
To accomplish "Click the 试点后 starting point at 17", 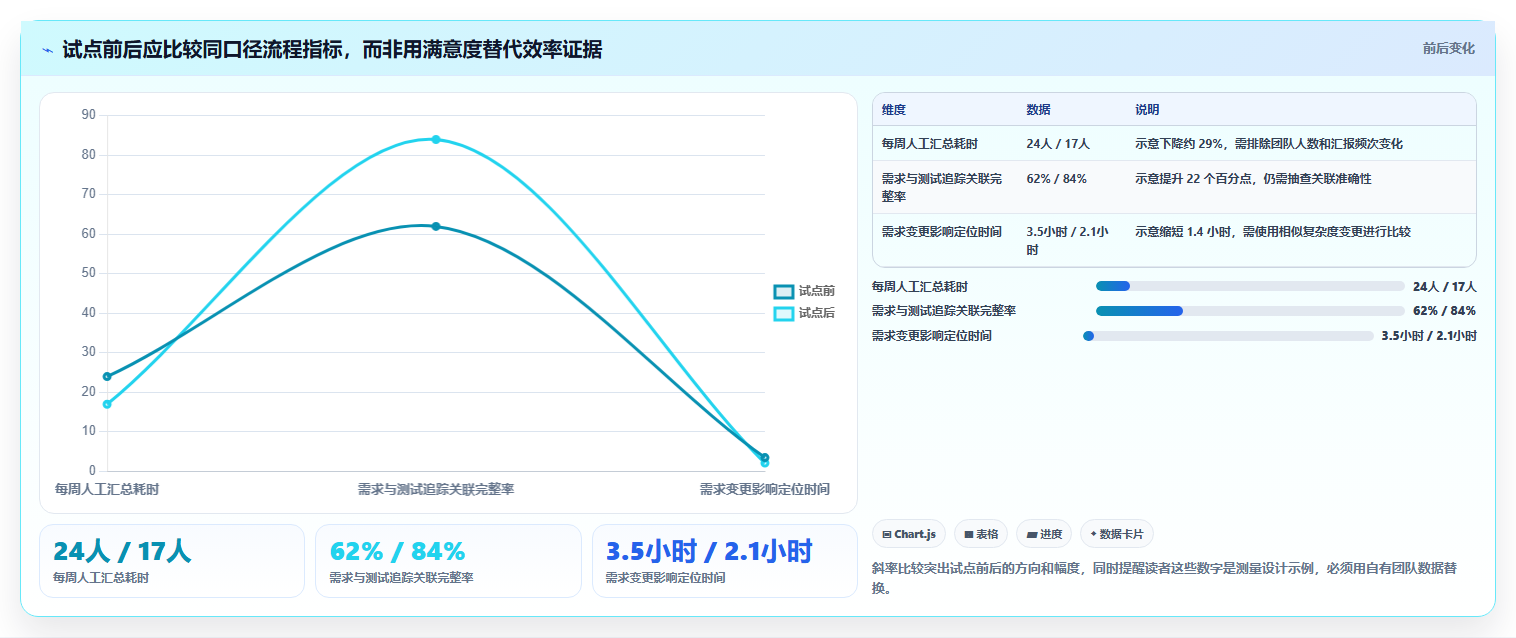I will pyautogui.click(x=107, y=404).
